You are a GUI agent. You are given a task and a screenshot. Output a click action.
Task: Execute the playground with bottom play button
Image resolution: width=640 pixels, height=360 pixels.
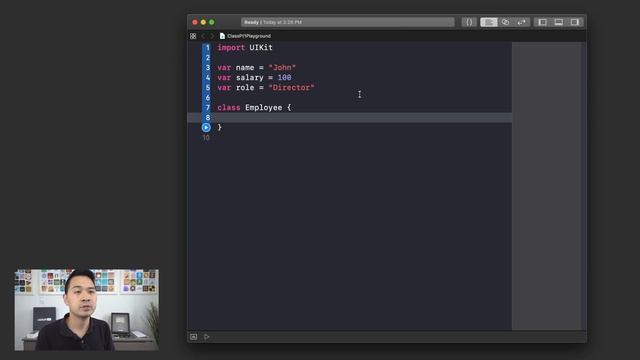[x=207, y=337]
